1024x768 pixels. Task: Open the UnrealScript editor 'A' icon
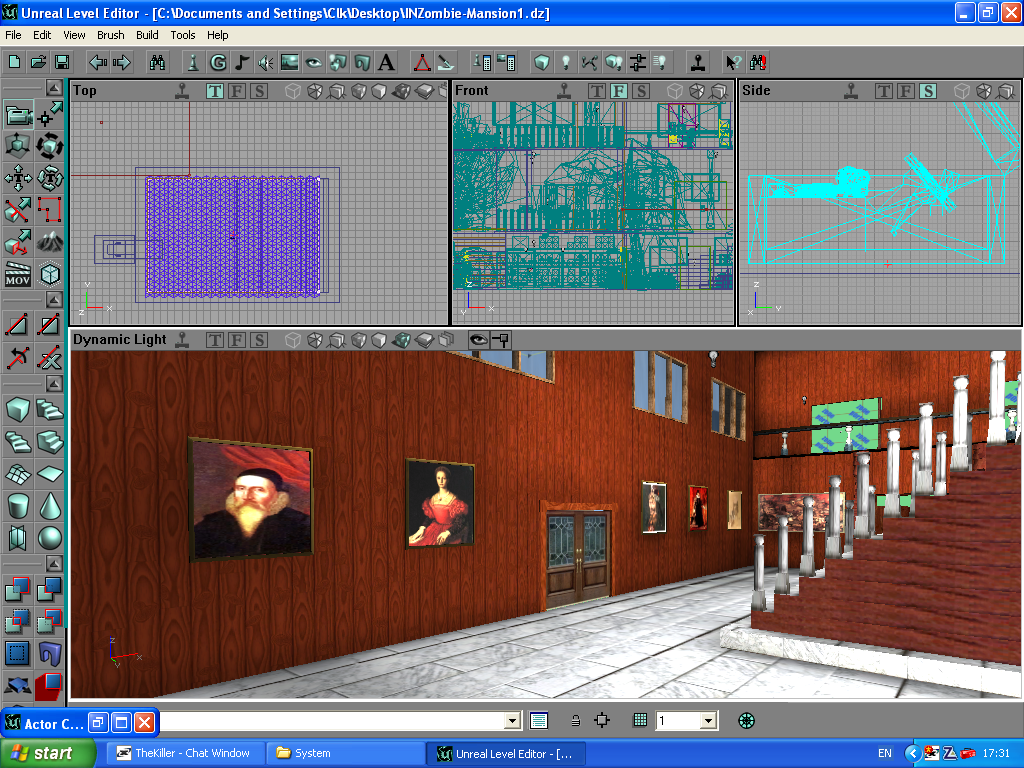click(386, 62)
